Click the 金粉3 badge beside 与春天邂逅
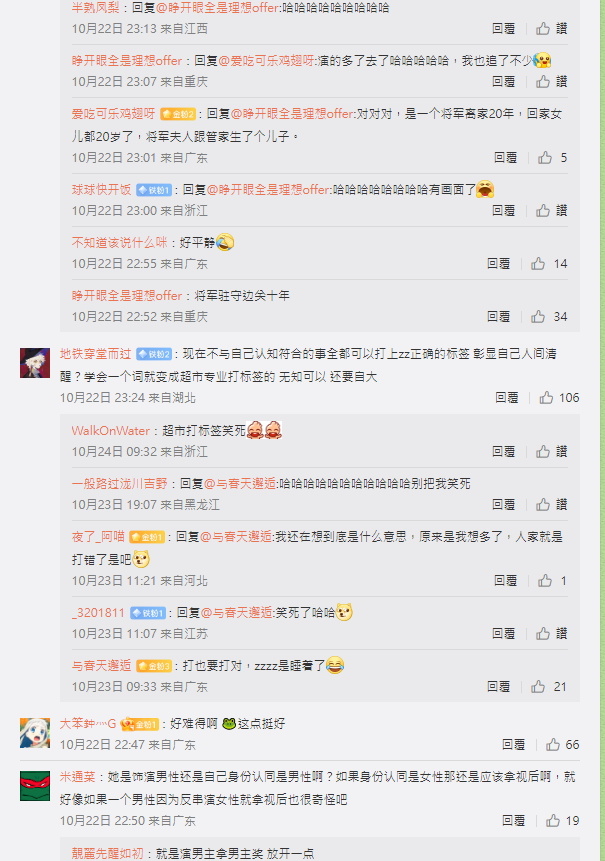Viewport: 605px width, 861px height. coord(154,666)
